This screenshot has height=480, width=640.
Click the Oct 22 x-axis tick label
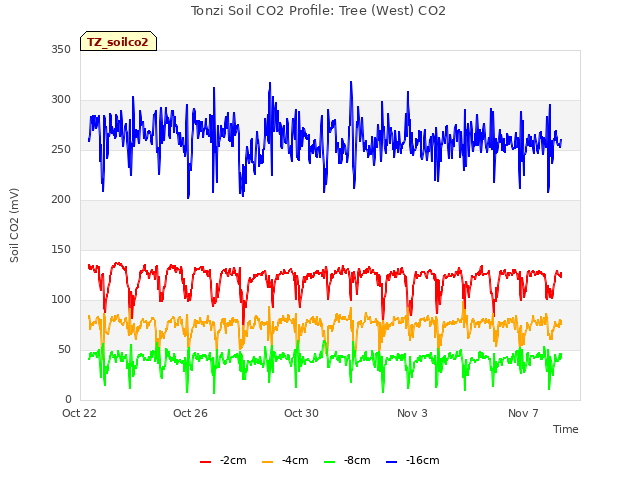tap(79, 413)
